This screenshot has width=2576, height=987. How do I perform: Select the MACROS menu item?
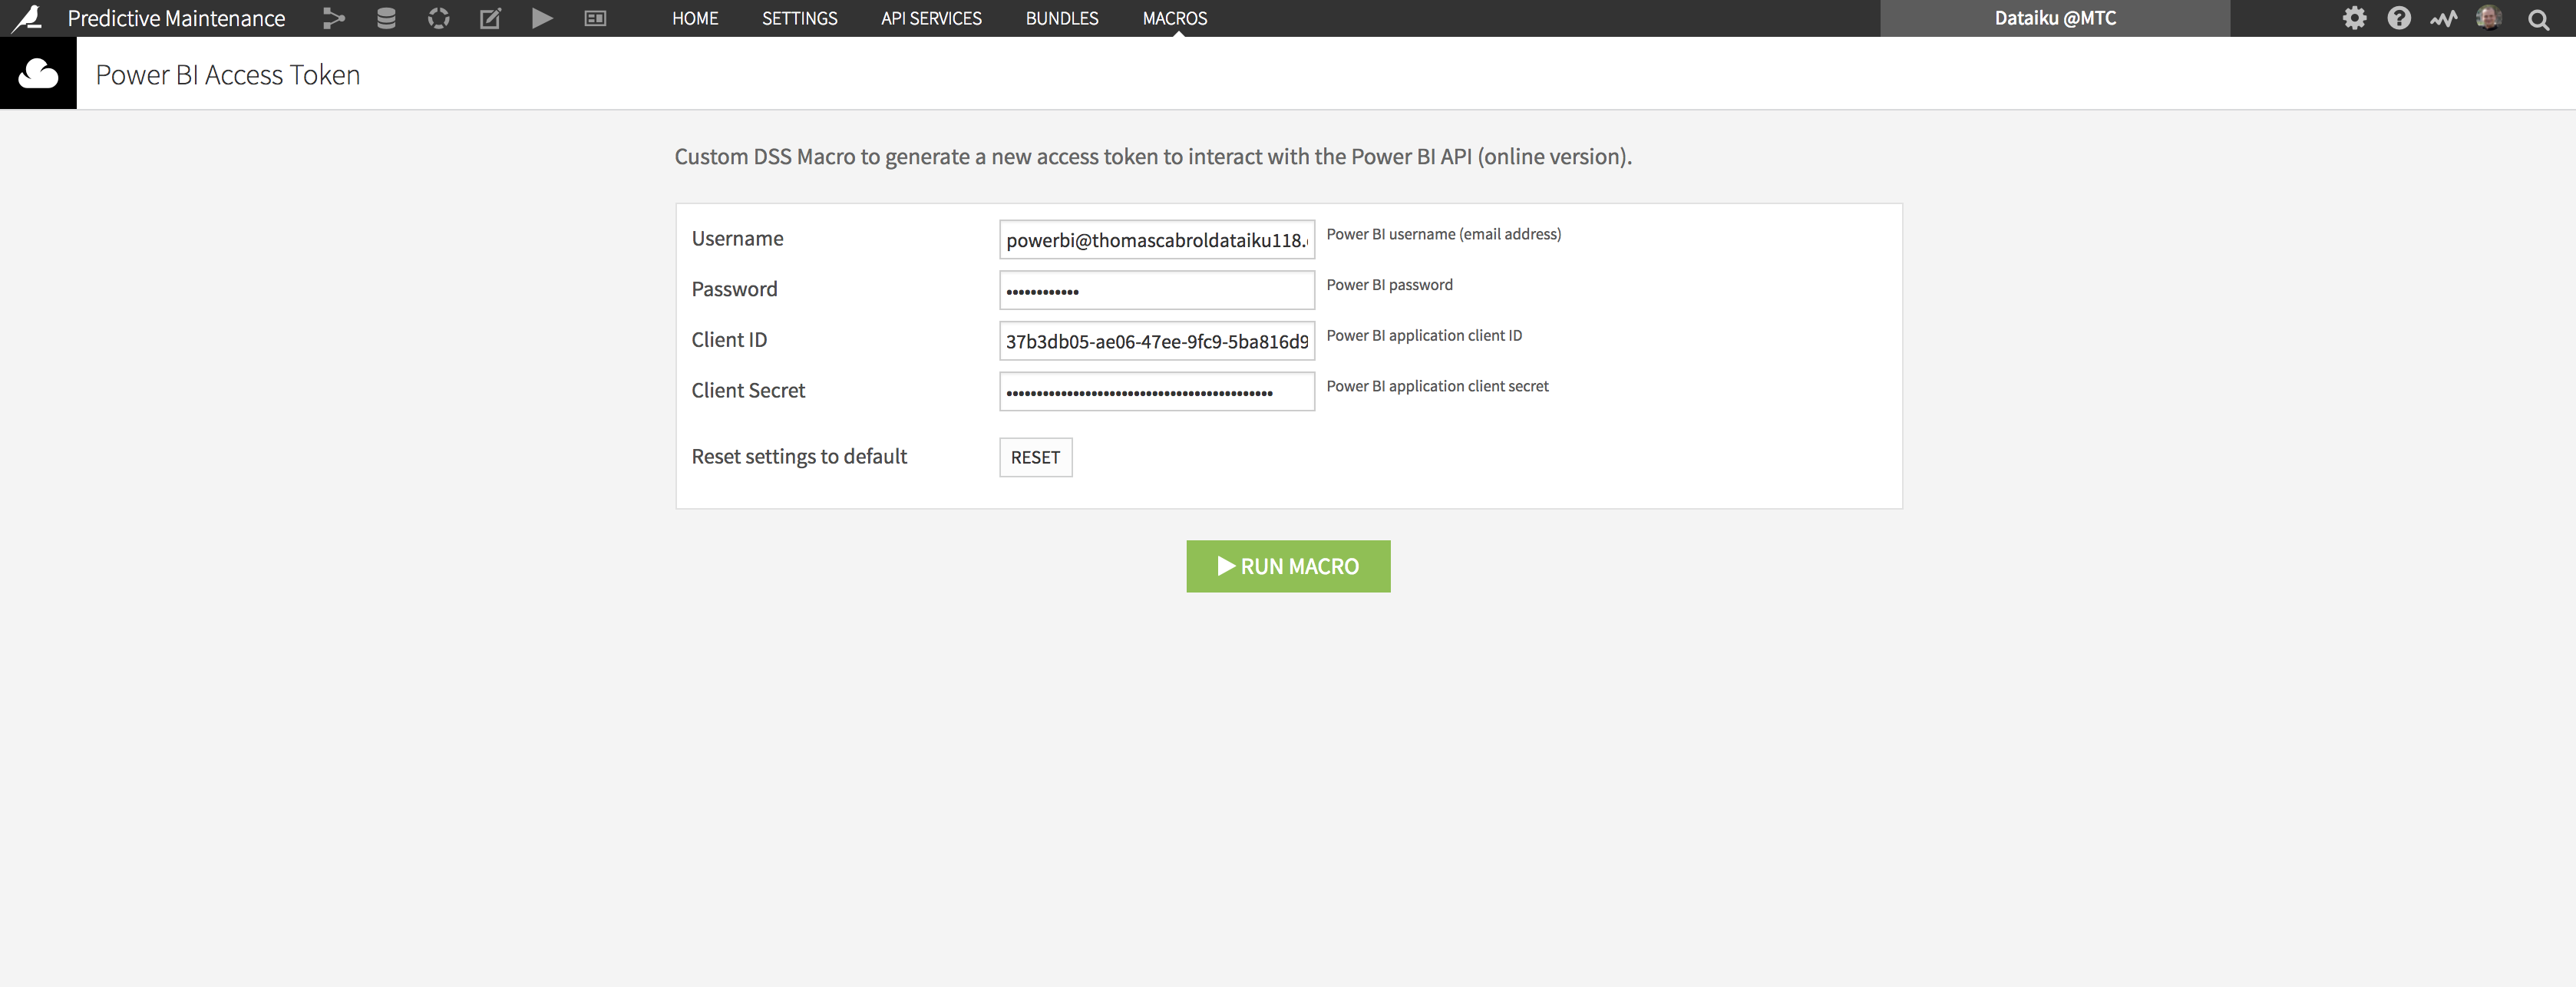(1175, 18)
